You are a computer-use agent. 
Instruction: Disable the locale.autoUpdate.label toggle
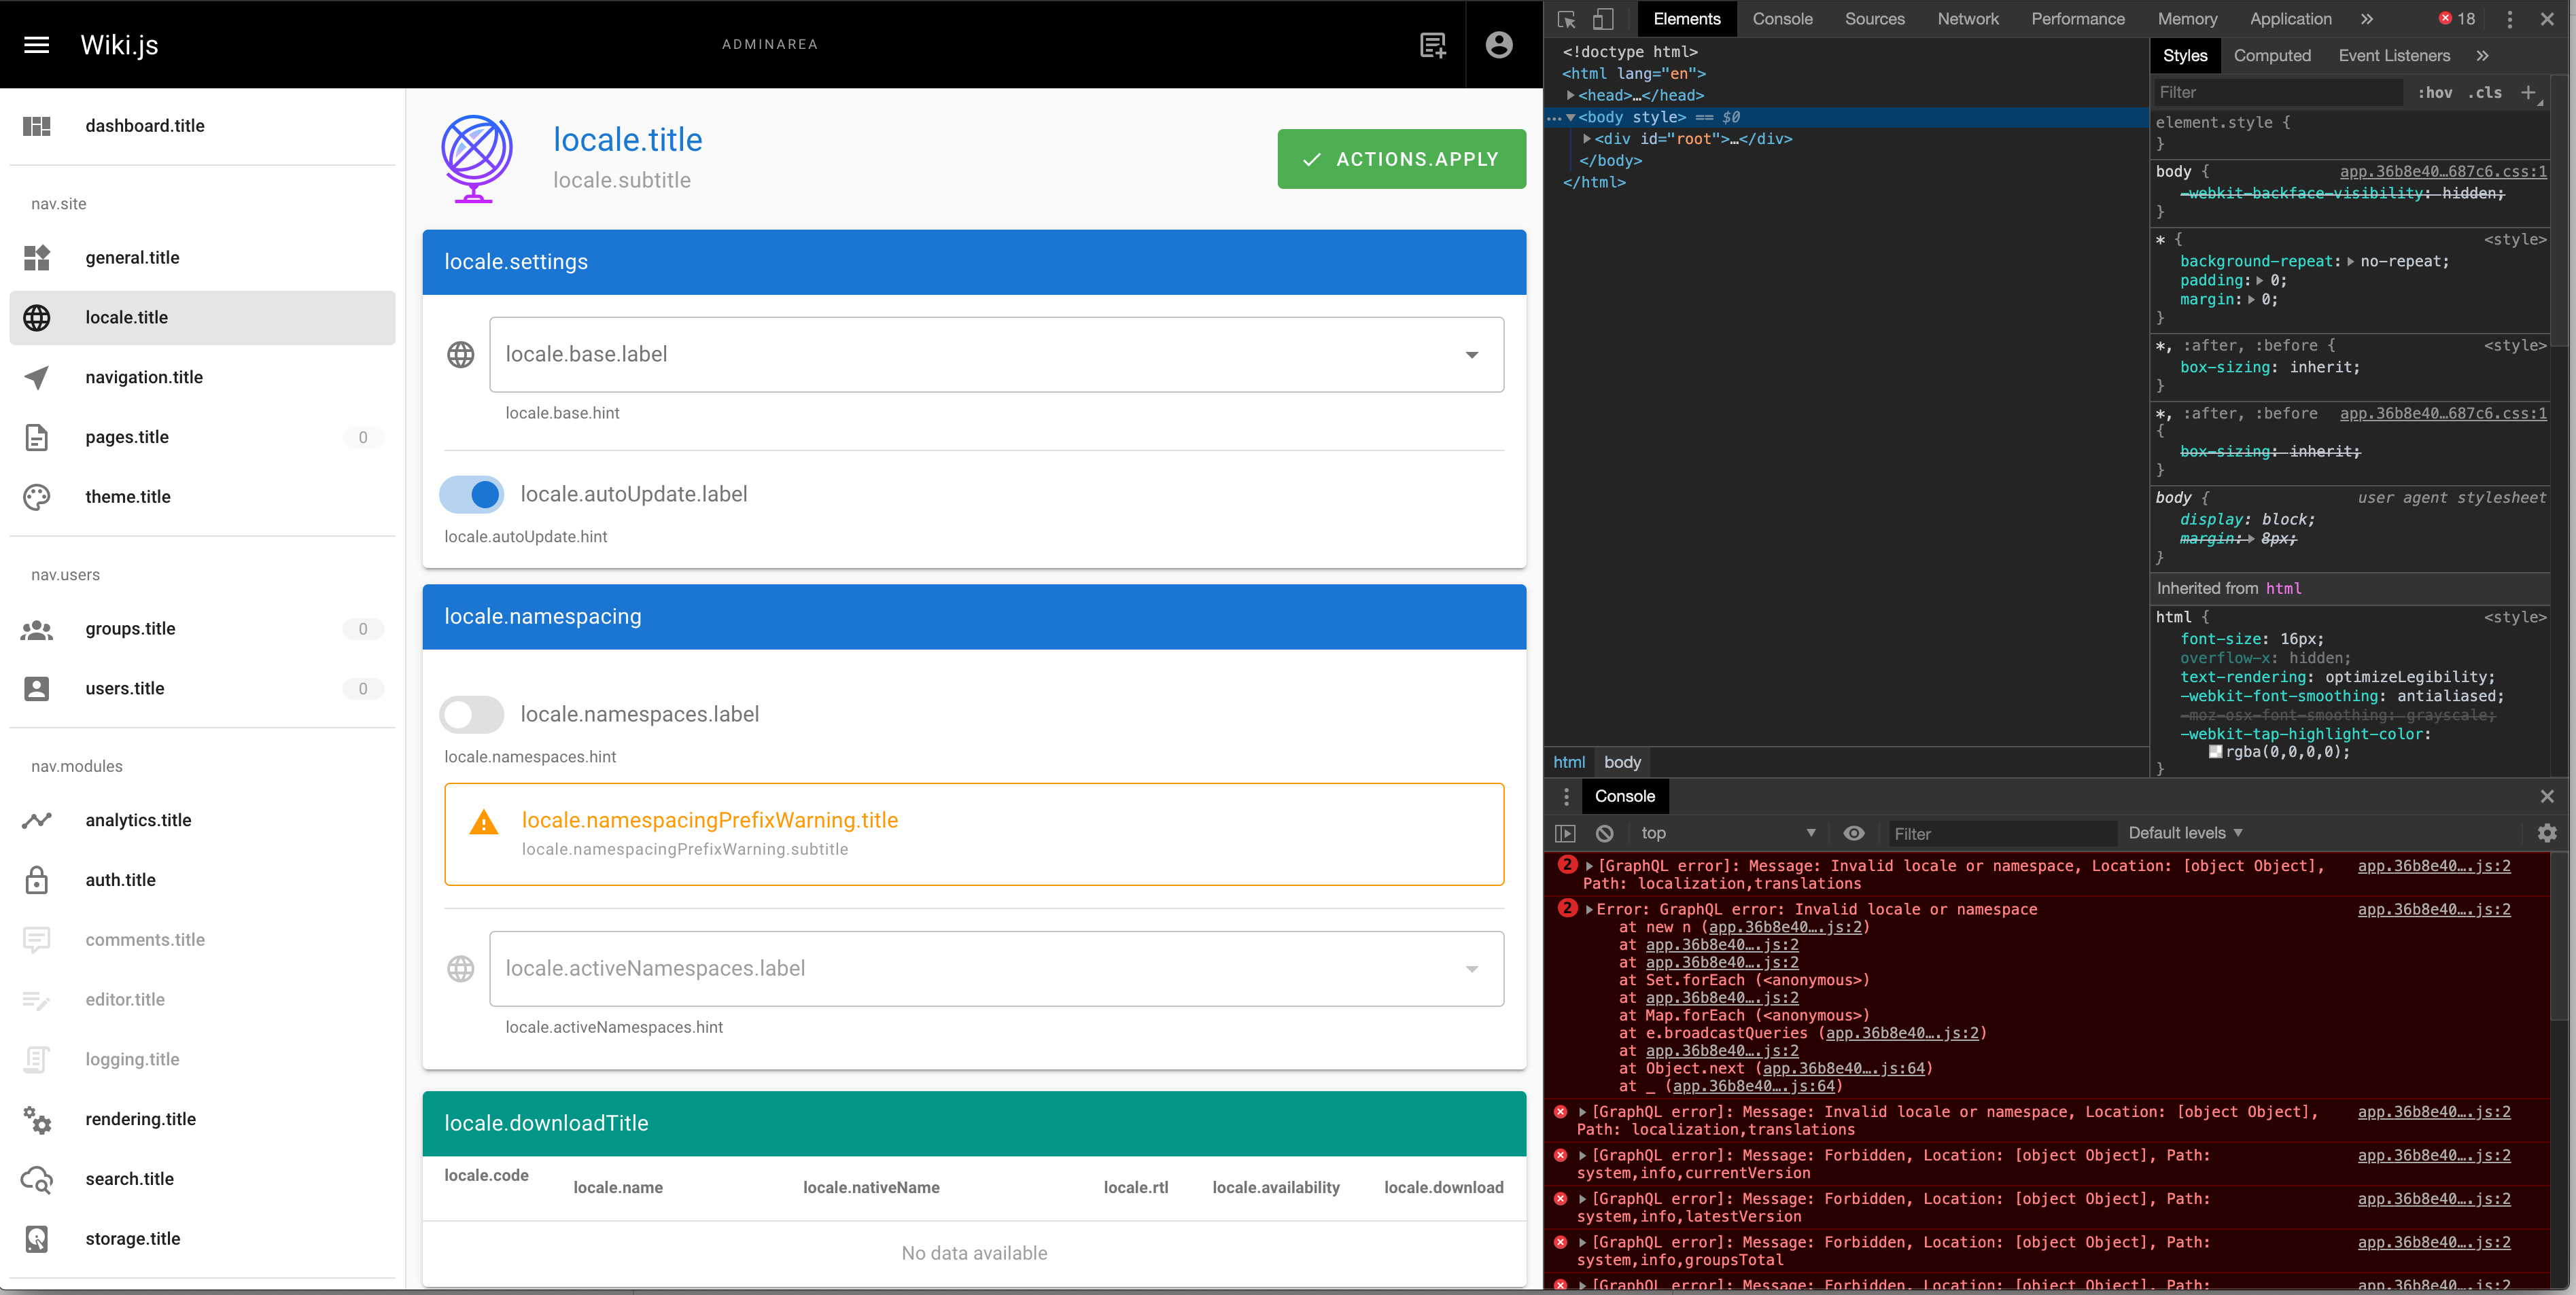(471, 494)
